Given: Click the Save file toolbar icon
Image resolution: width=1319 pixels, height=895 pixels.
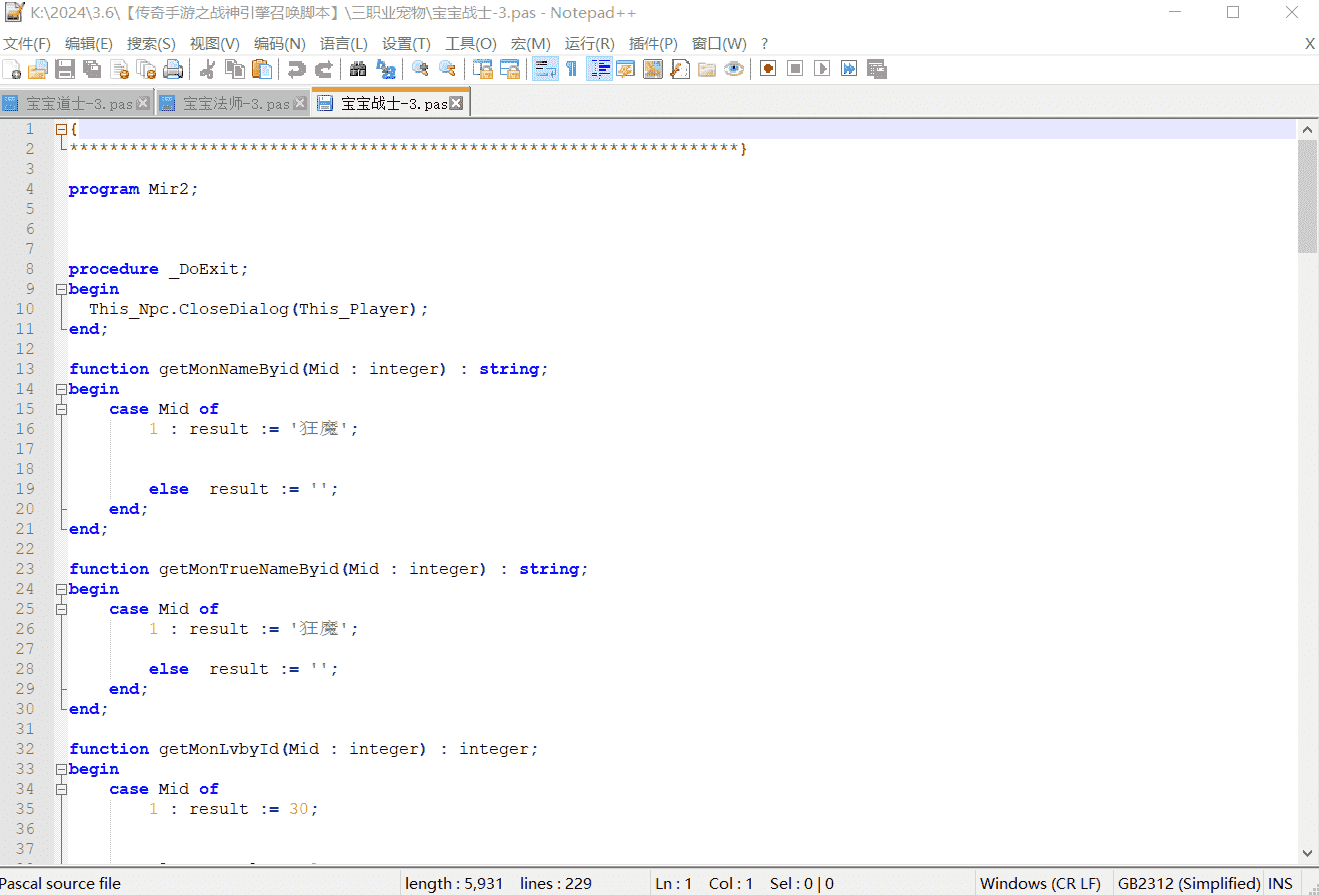Looking at the screenshot, I should coord(65,69).
